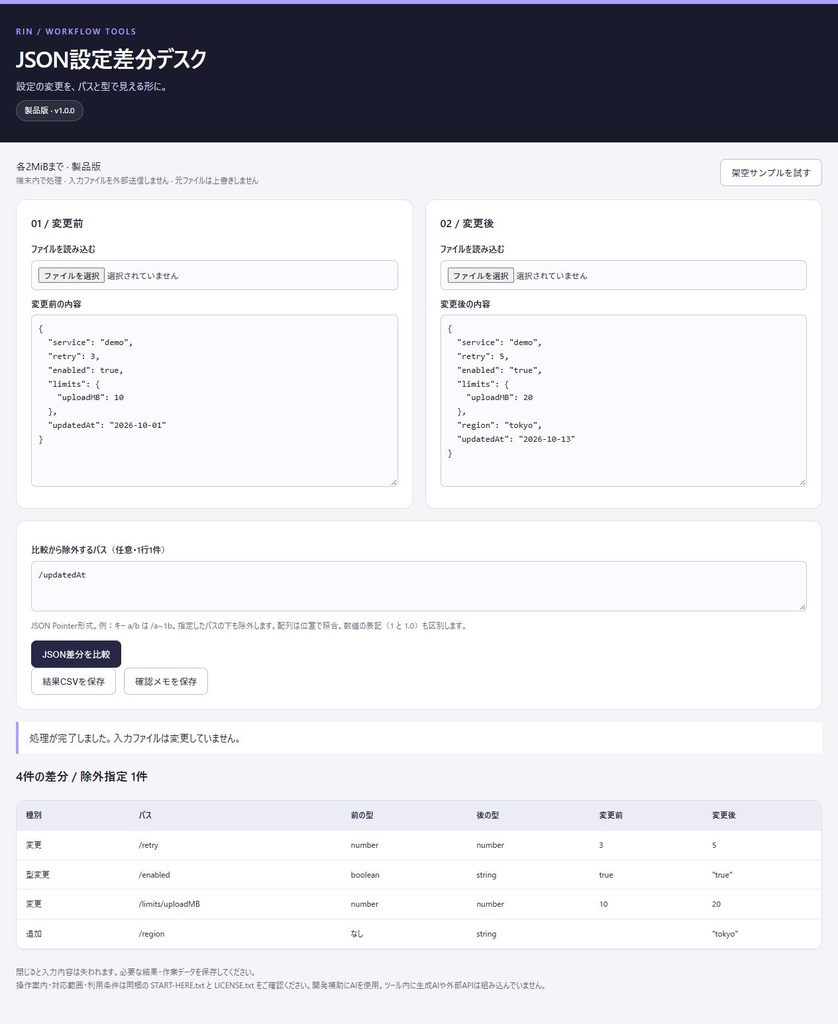Click the 架空サンプルを試す button
This screenshot has height=1024, width=838.
(x=771, y=173)
